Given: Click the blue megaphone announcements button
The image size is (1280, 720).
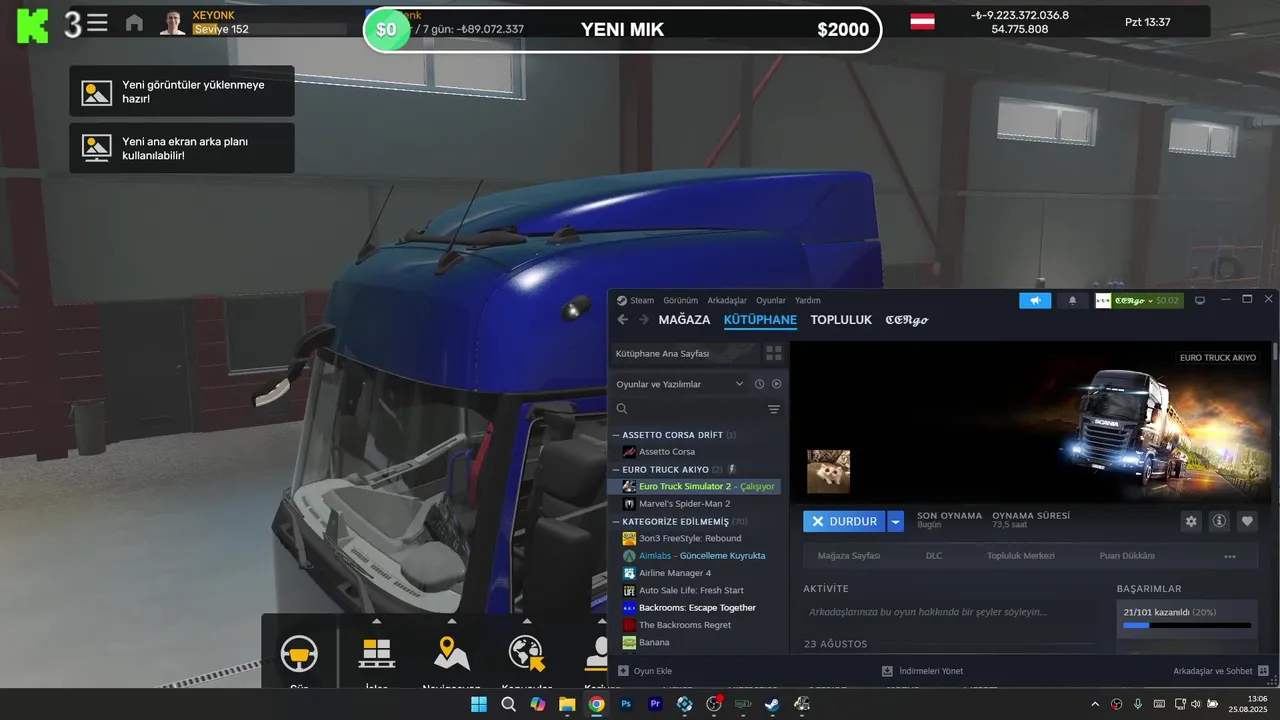Looking at the screenshot, I should (1035, 300).
